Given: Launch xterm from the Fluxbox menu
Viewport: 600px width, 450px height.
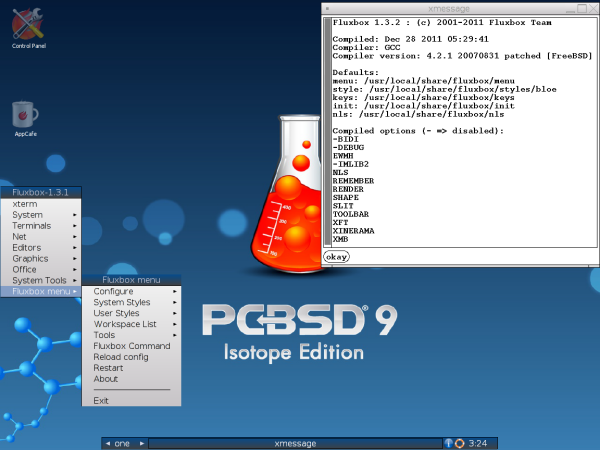Looking at the screenshot, I should [x=41, y=204].
